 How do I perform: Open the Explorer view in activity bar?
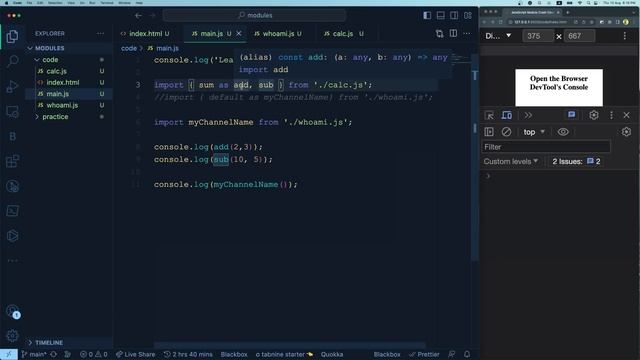coord(12,37)
